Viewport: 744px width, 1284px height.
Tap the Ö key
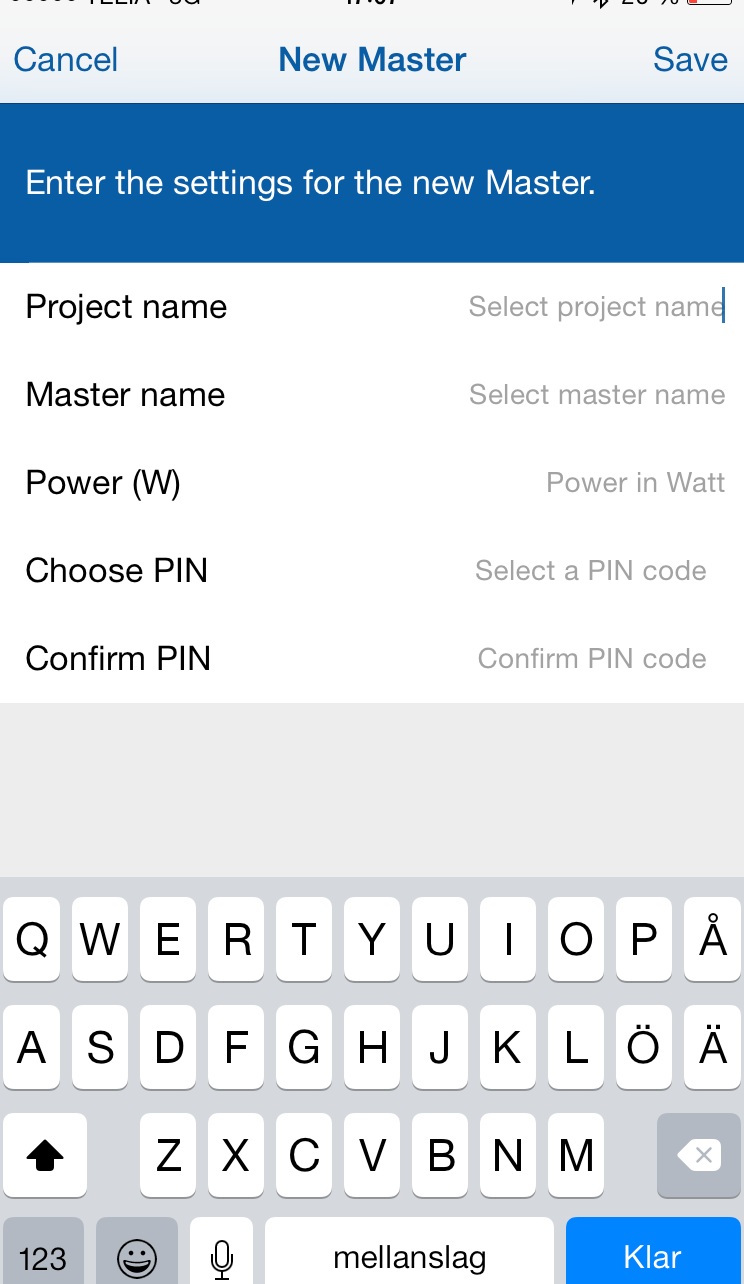click(x=644, y=1047)
